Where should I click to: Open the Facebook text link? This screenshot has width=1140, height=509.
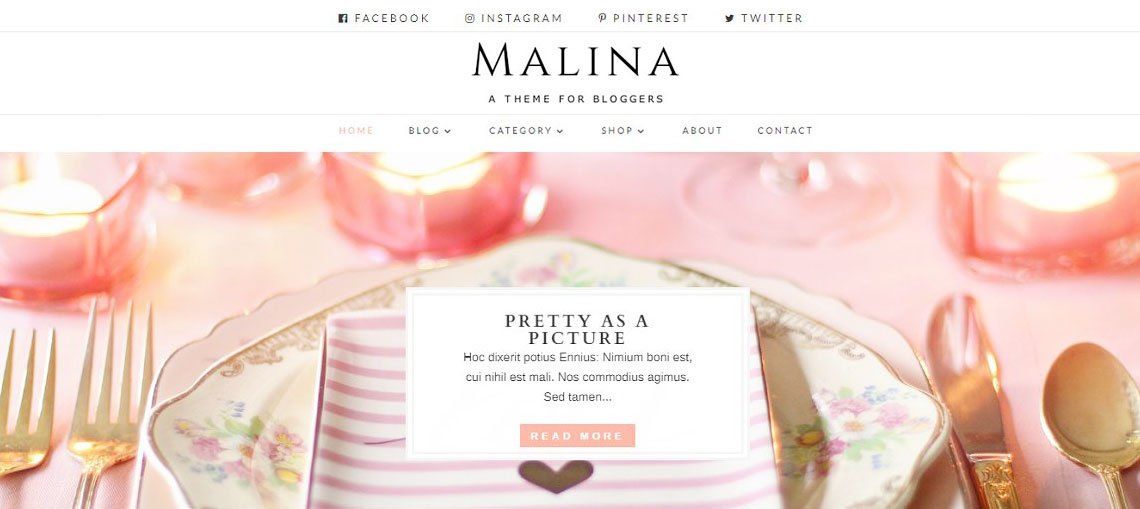tap(392, 18)
